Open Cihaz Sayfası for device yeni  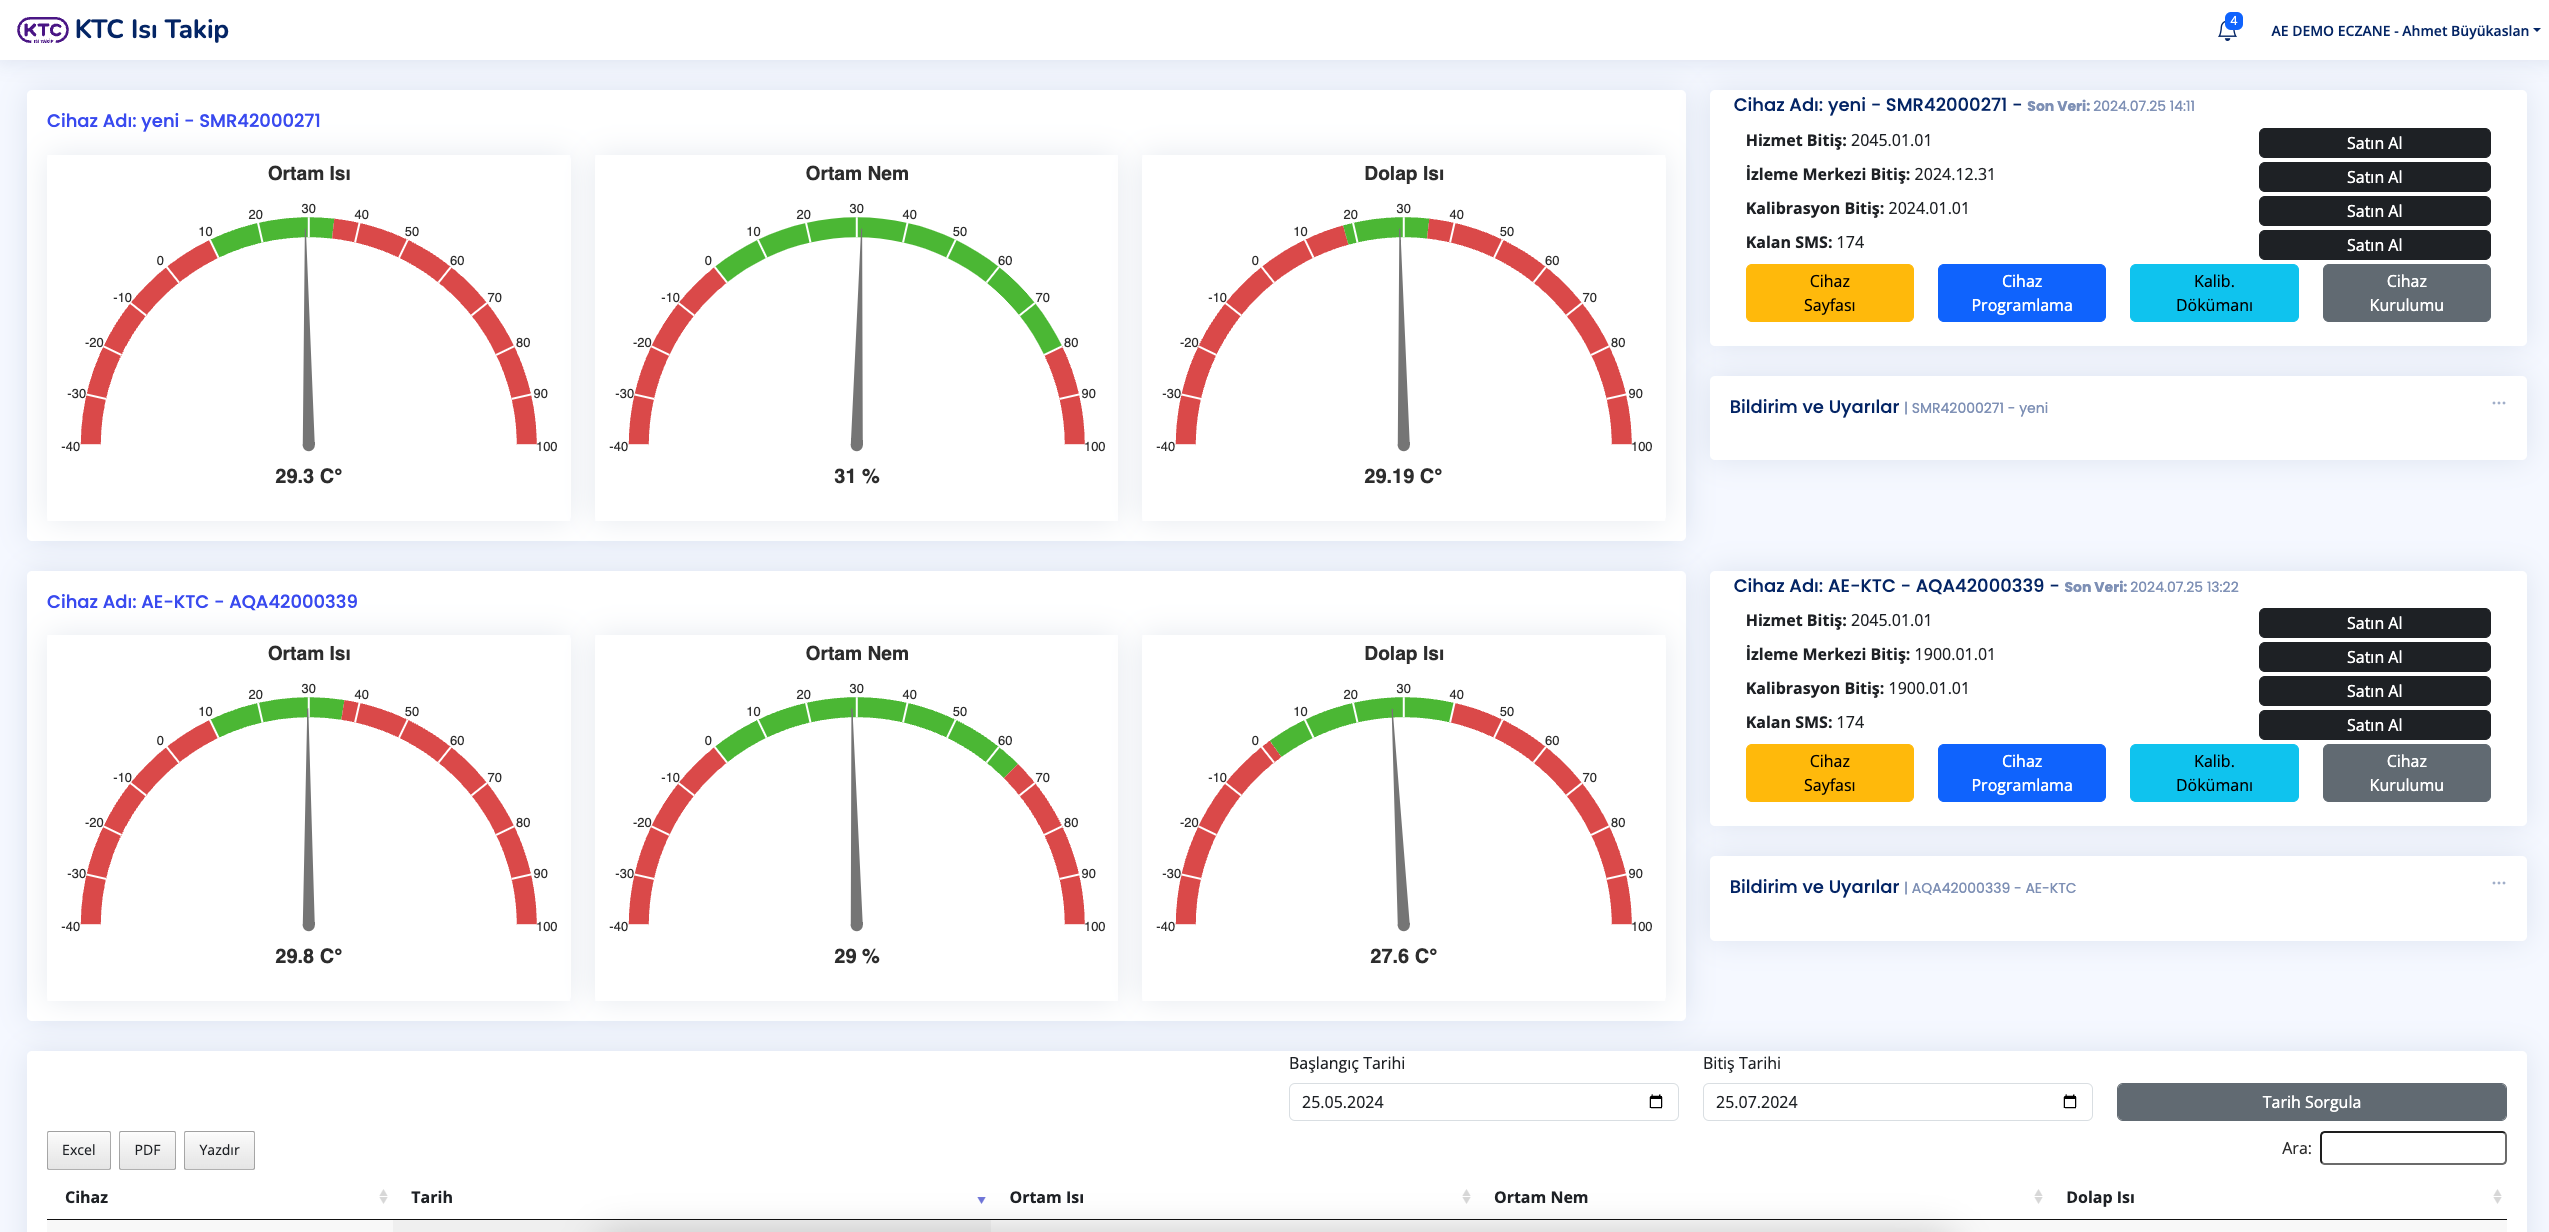[1829, 293]
